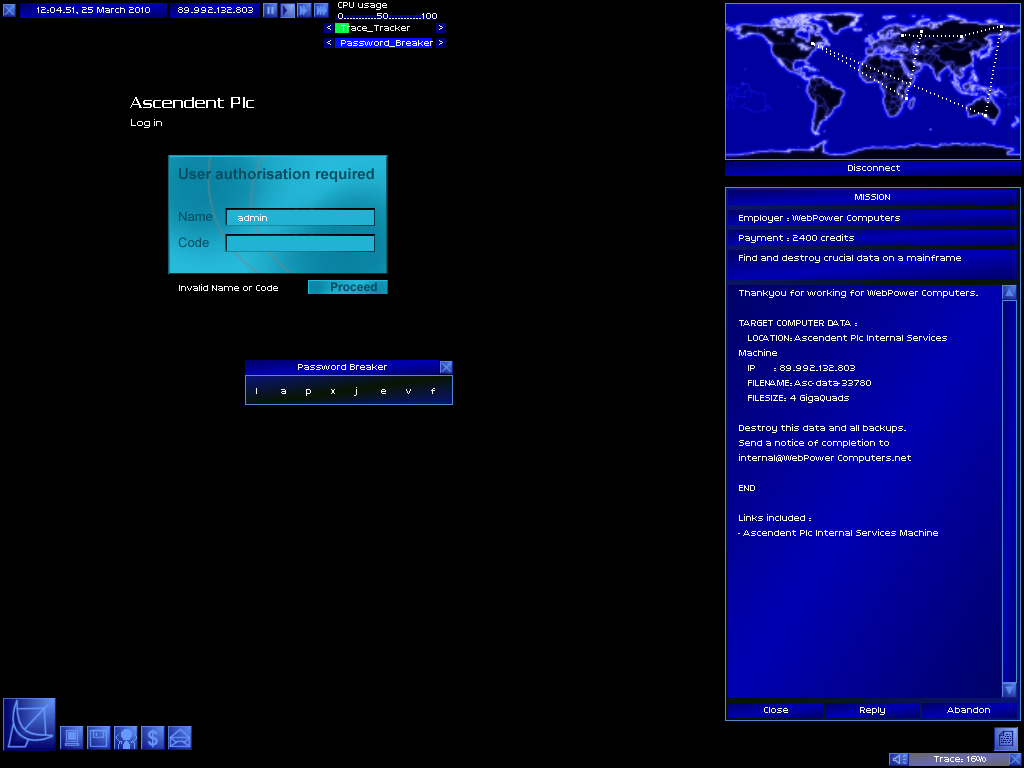Click the Payment 2400 credits line

point(872,238)
